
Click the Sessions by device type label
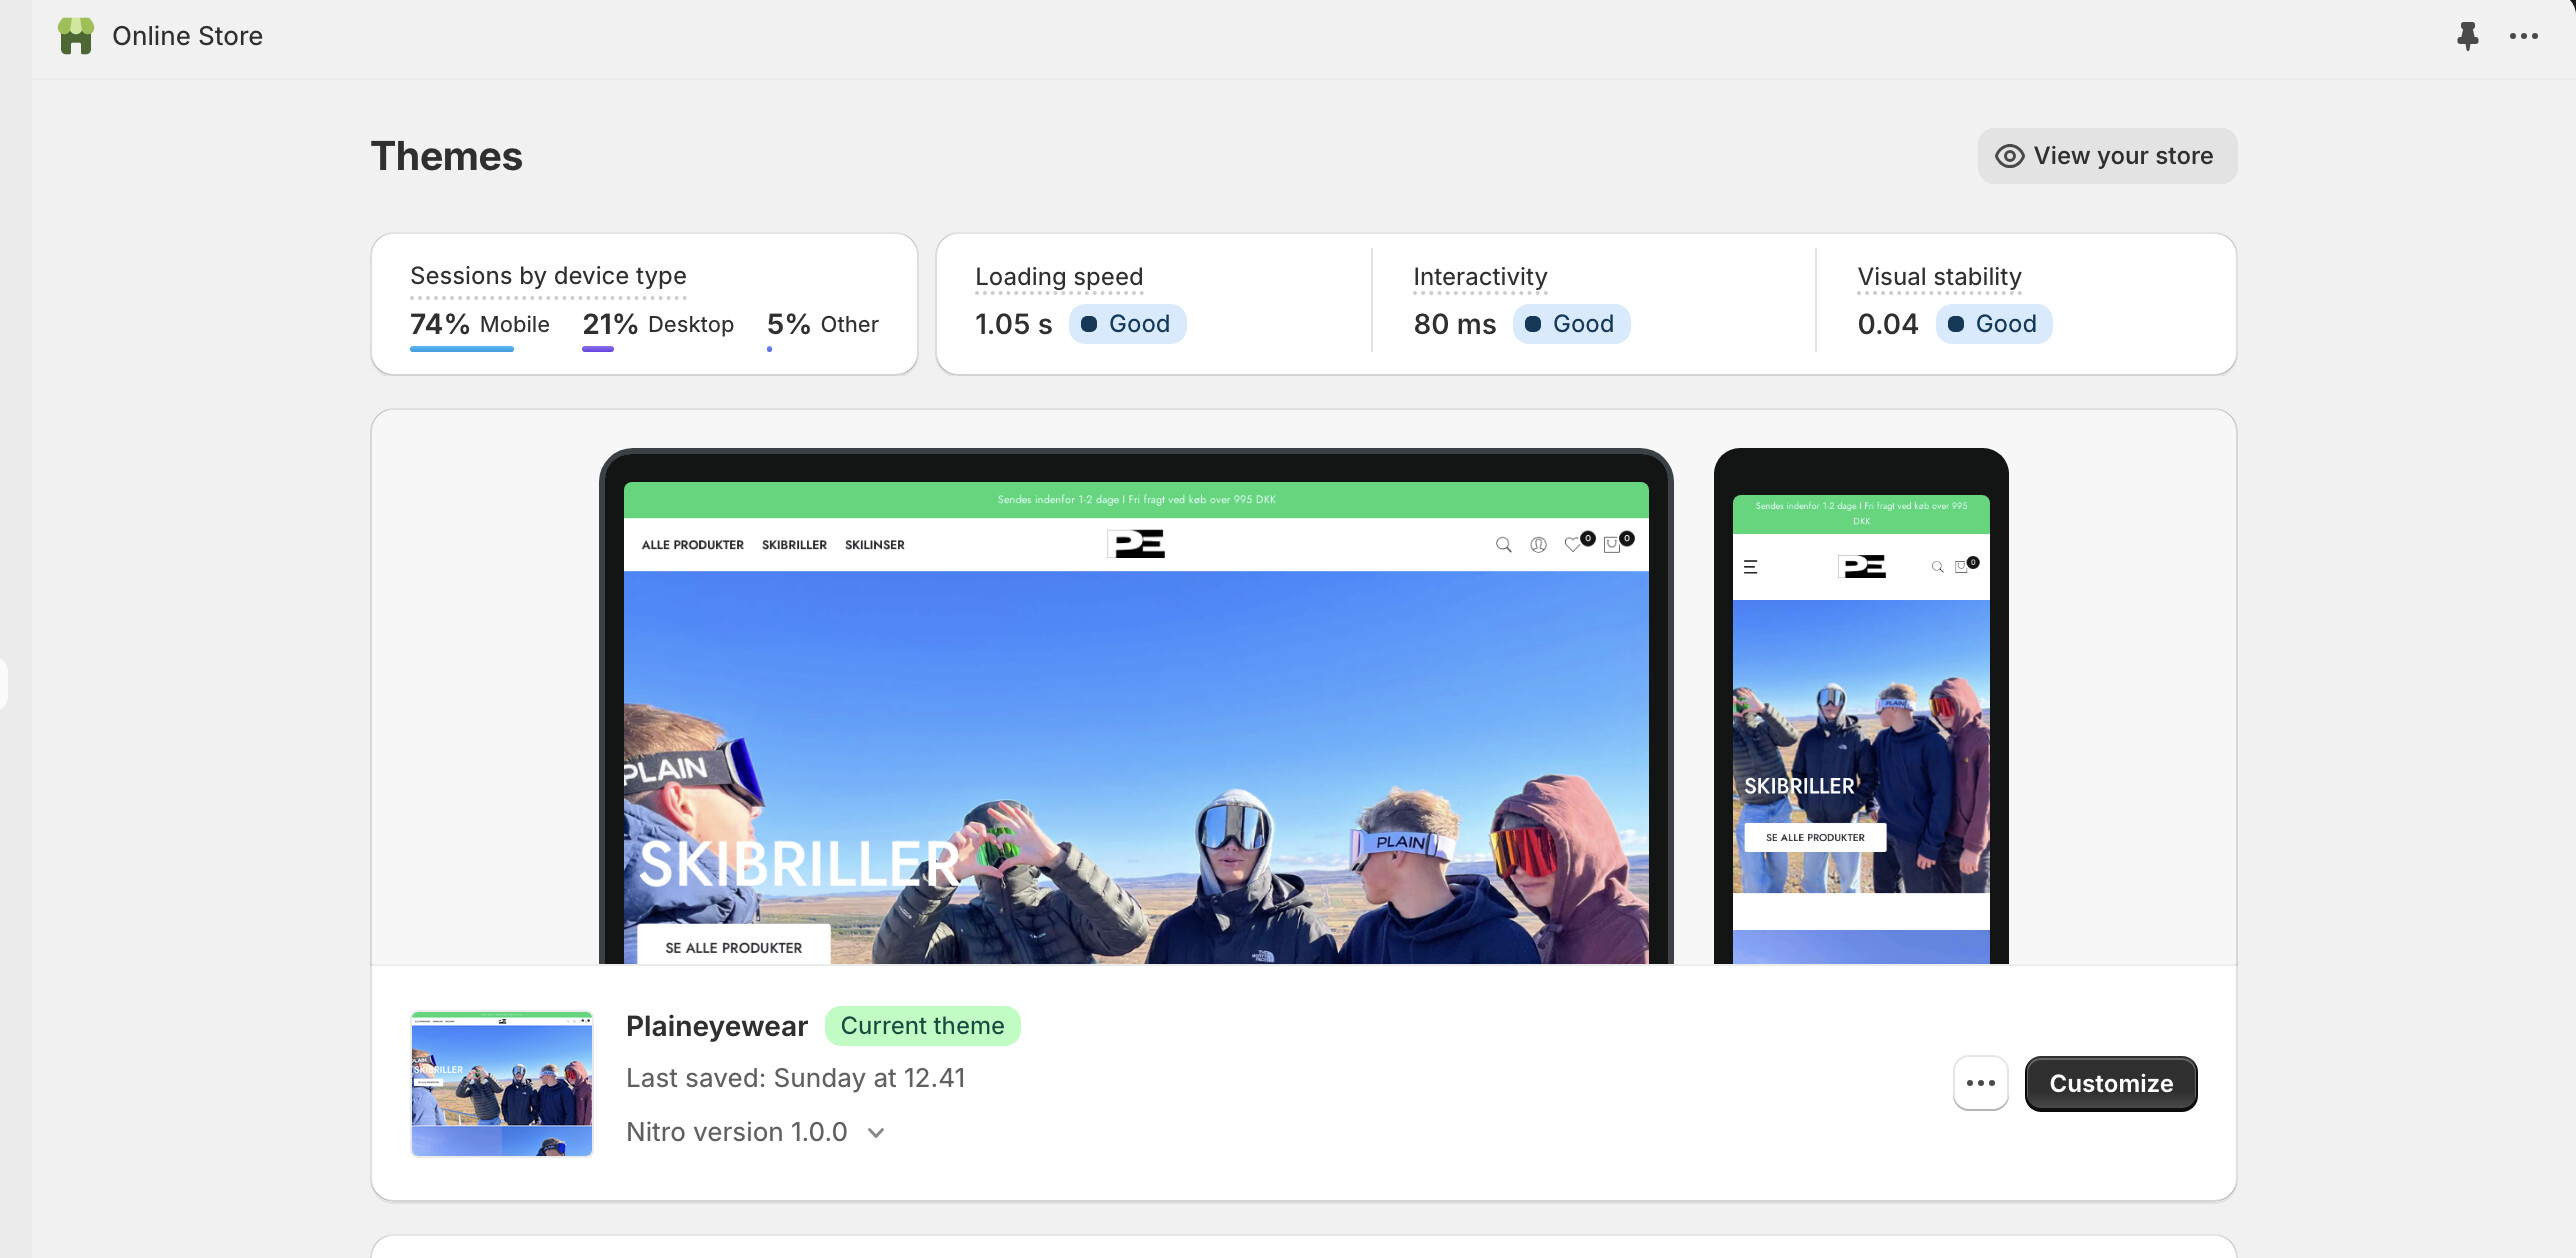coord(548,276)
